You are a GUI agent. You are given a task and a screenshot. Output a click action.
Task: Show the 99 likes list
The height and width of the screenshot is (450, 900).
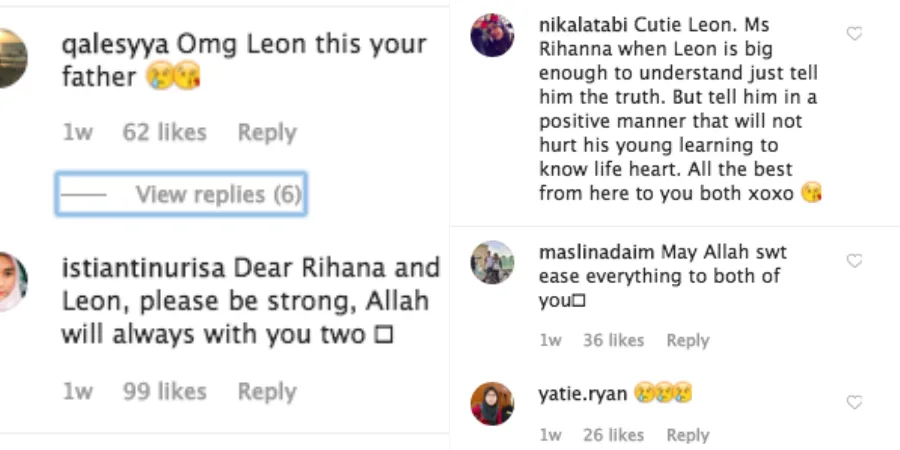coord(164,392)
